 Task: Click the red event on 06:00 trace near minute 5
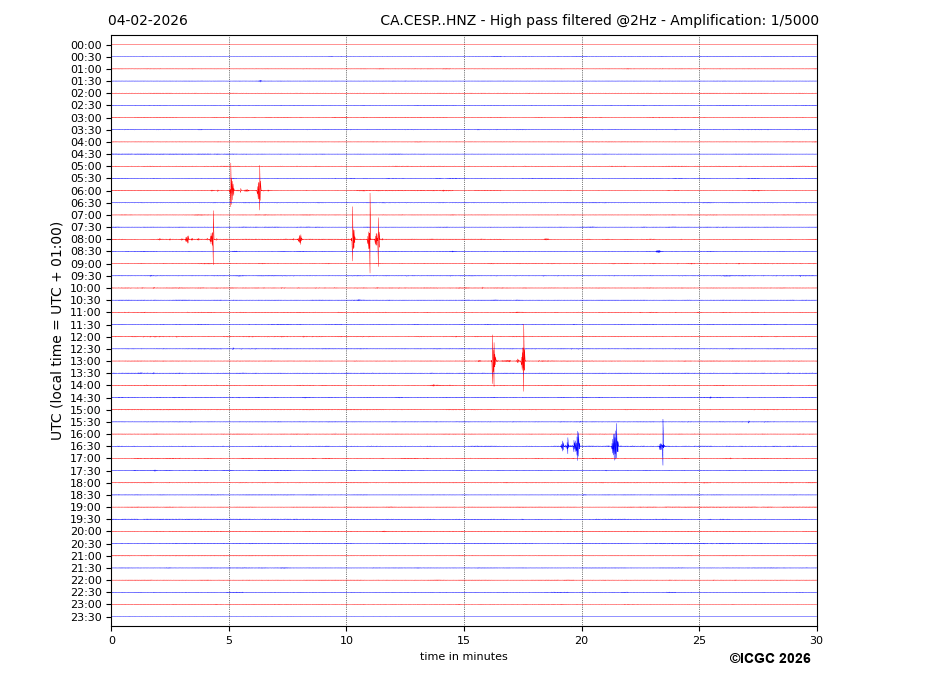231,190
